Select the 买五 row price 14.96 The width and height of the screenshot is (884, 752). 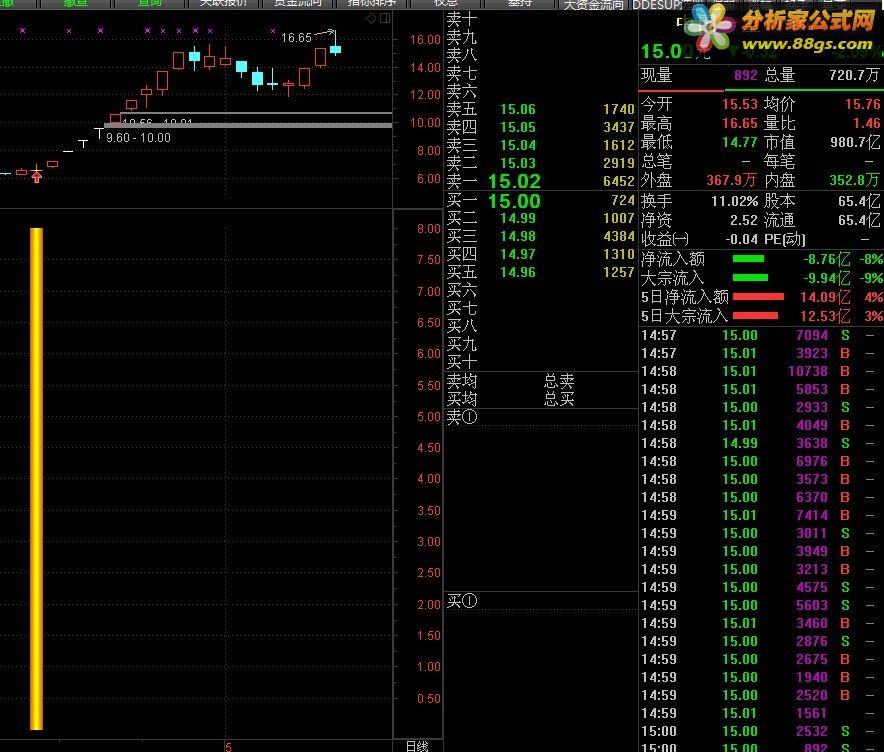(x=518, y=272)
